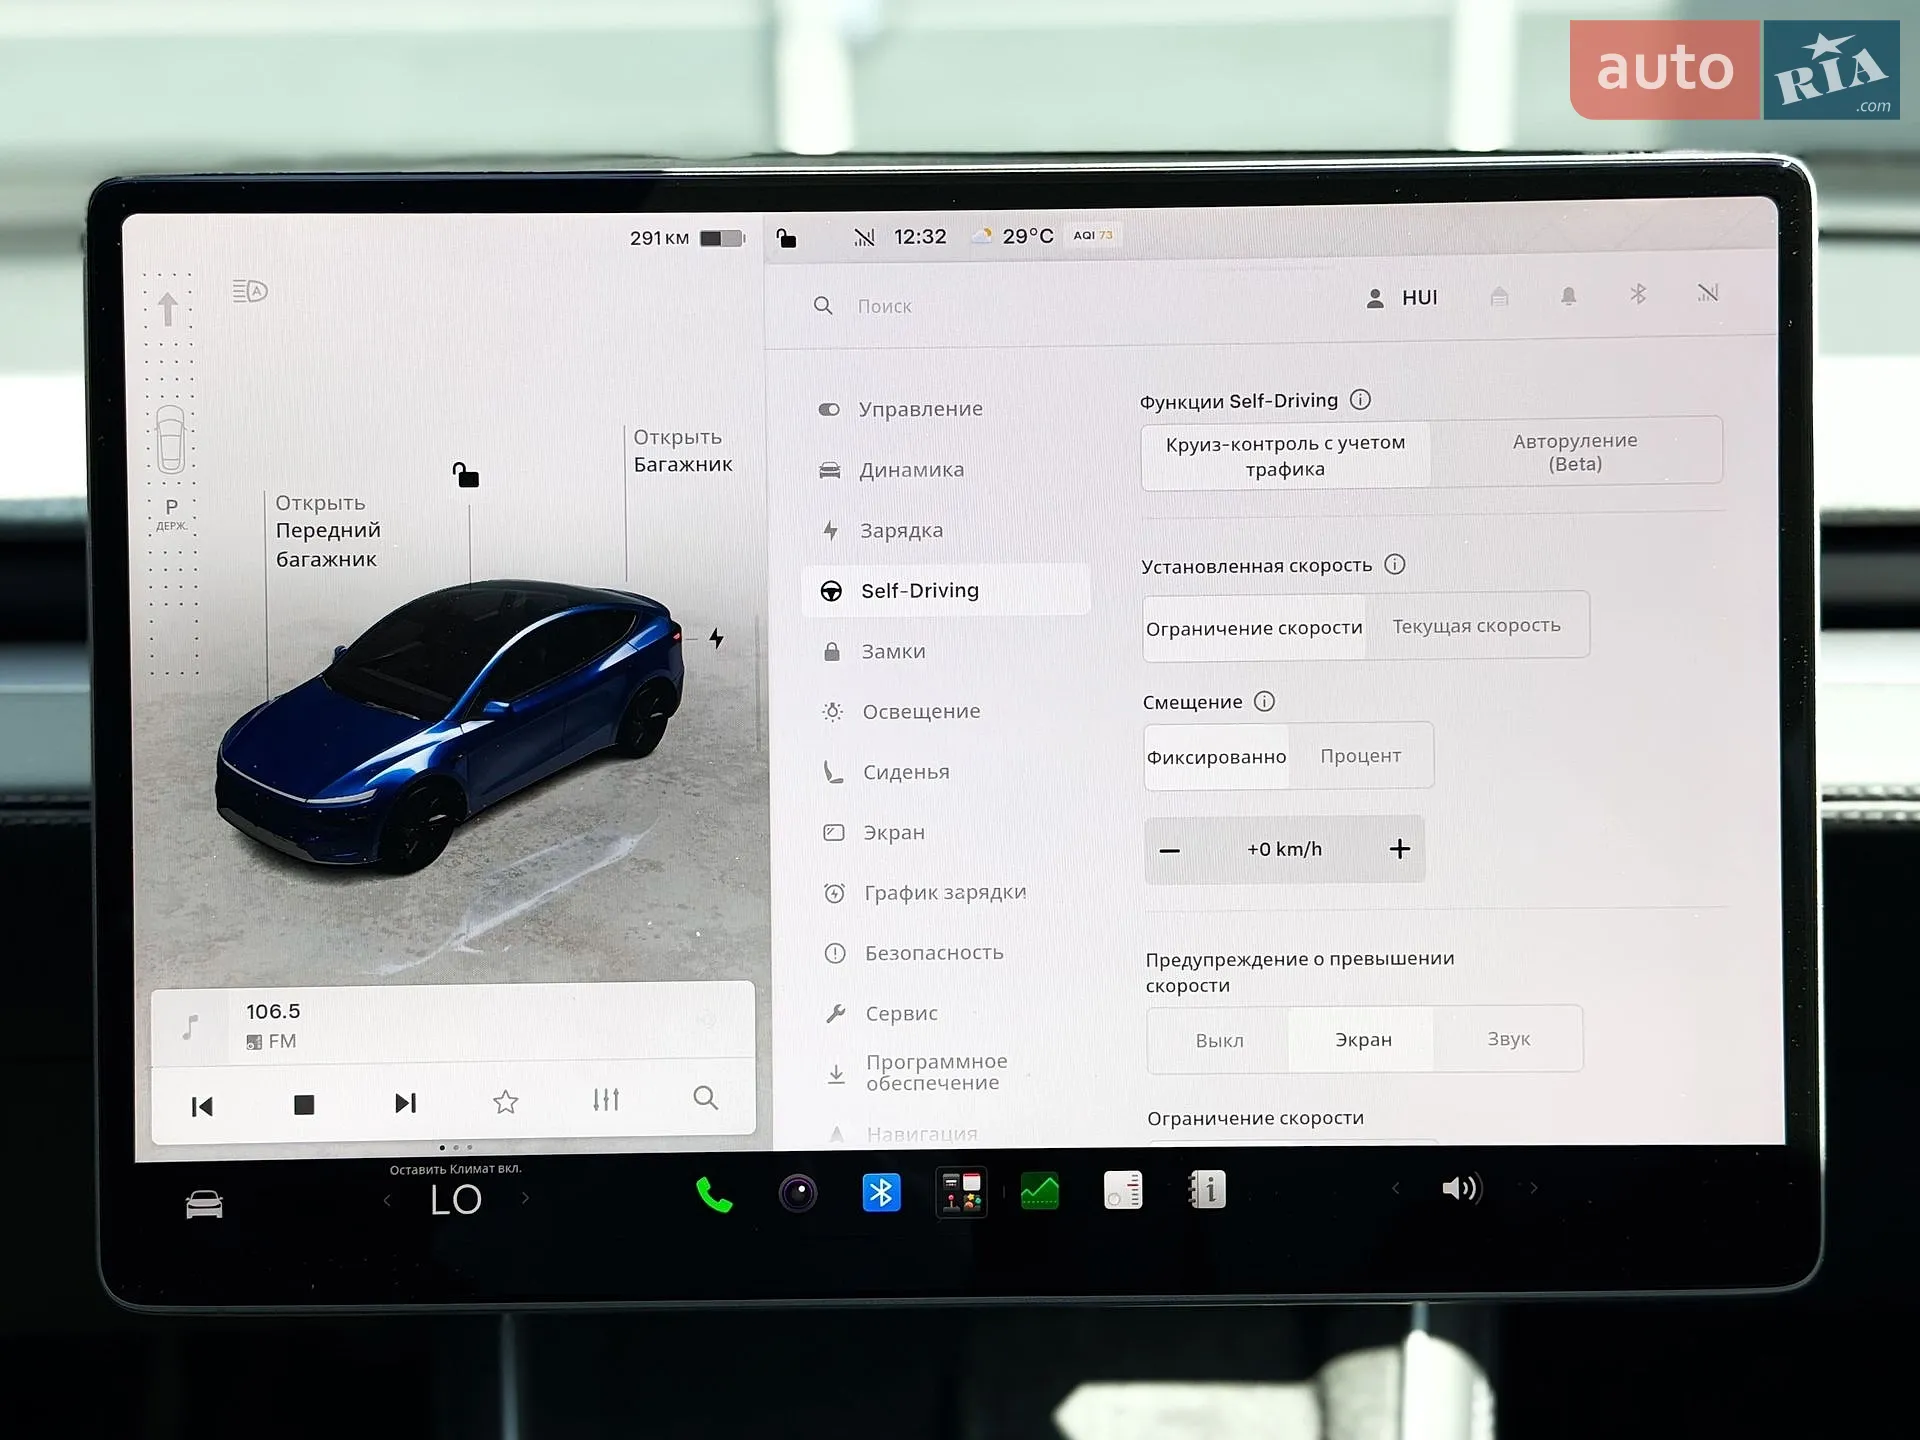This screenshot has height=1440, width=1920.
Task: Select Круиз-контроль с учетом трафика option
Action: (1286, 456)
